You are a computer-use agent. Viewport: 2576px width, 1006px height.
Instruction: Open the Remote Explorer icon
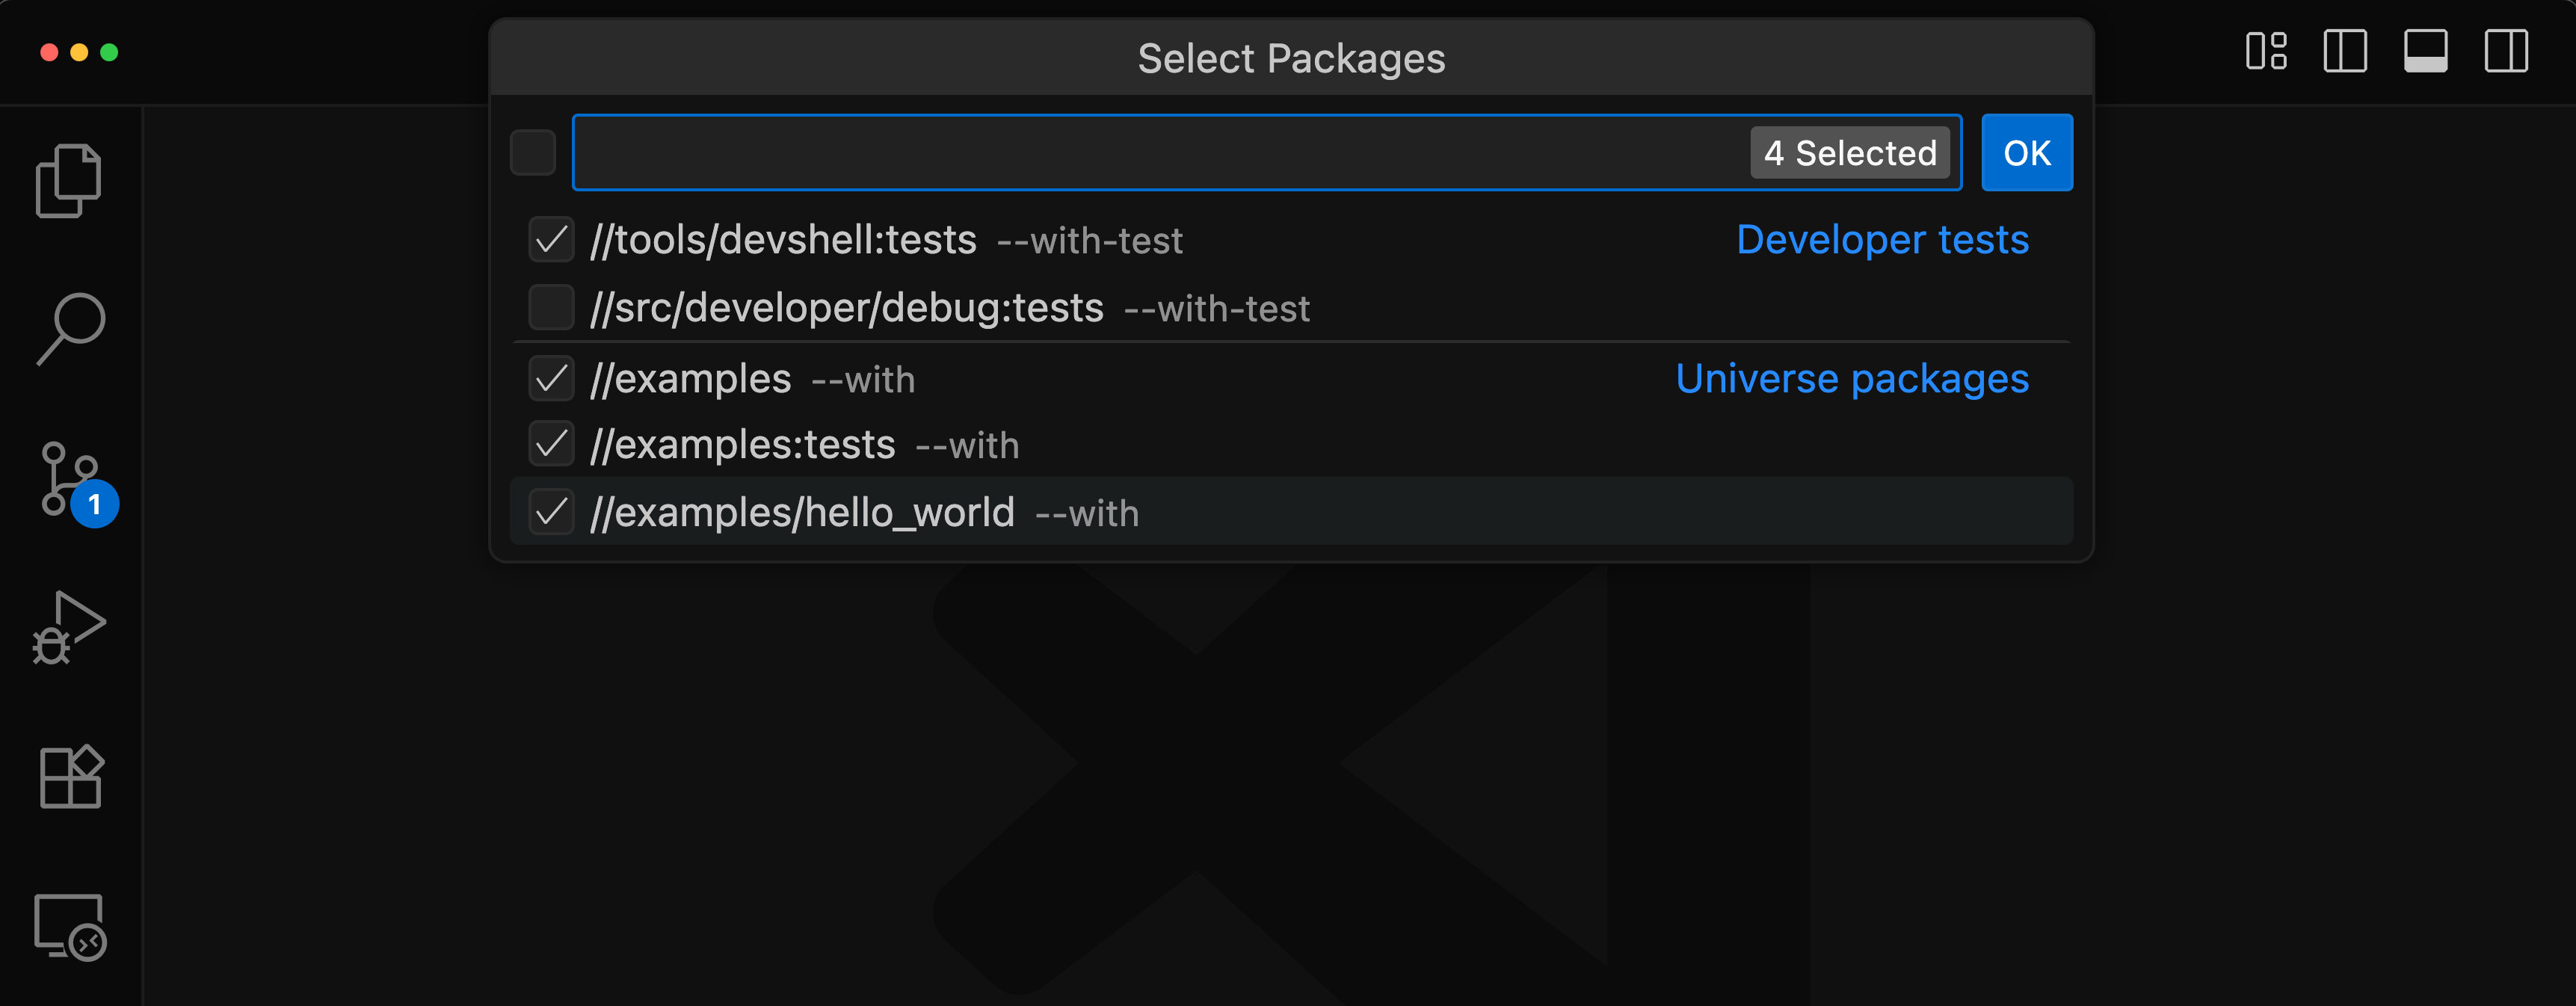tap(70, 928)
